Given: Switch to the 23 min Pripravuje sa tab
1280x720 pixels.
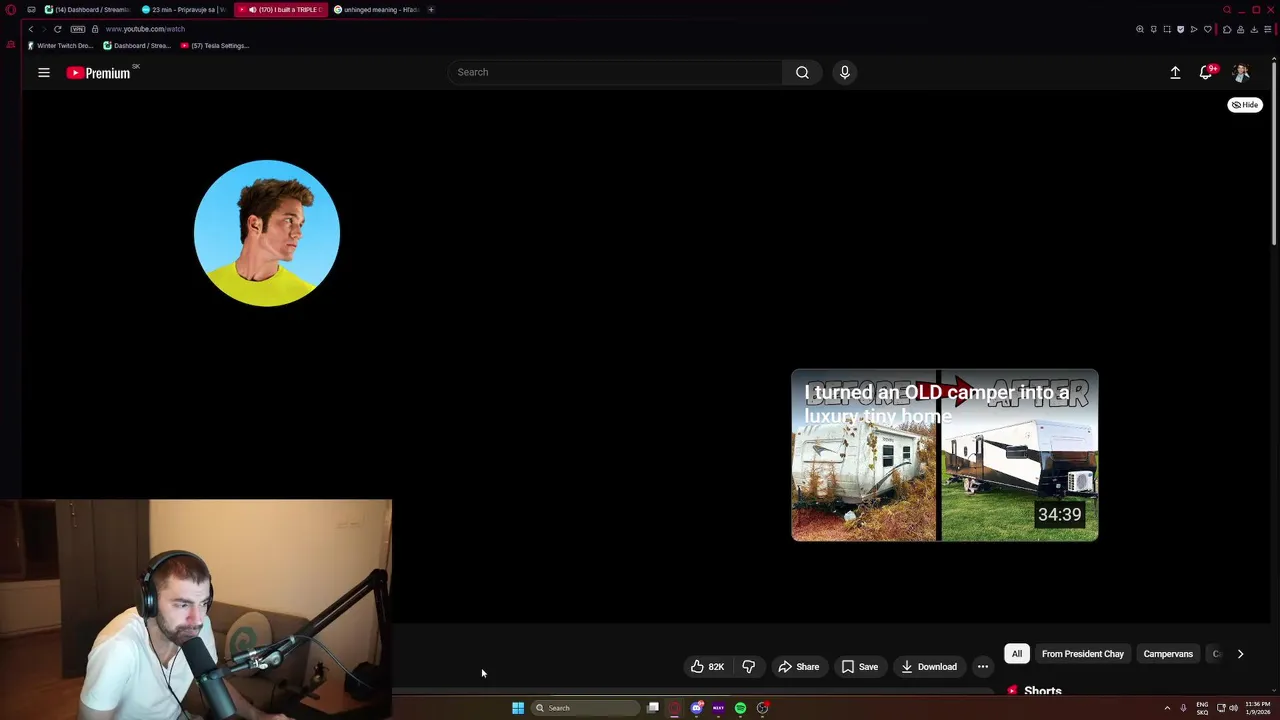Looking at the screenshot, I should point(184,10).
